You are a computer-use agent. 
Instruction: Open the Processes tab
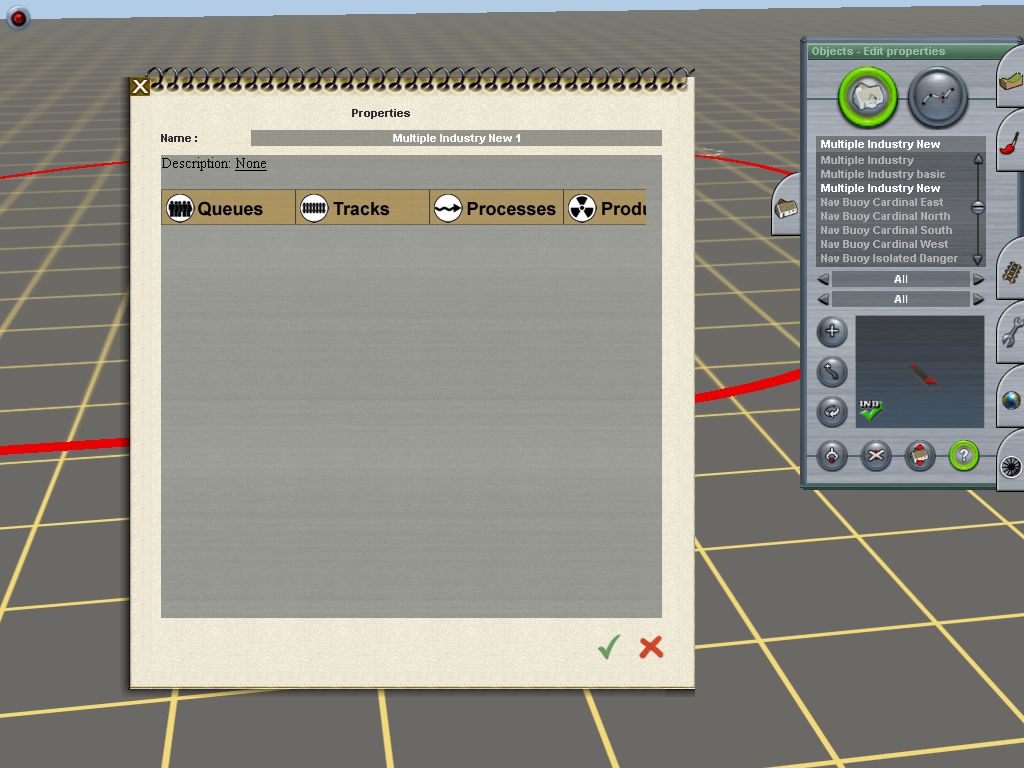click(x=496, y=208)
